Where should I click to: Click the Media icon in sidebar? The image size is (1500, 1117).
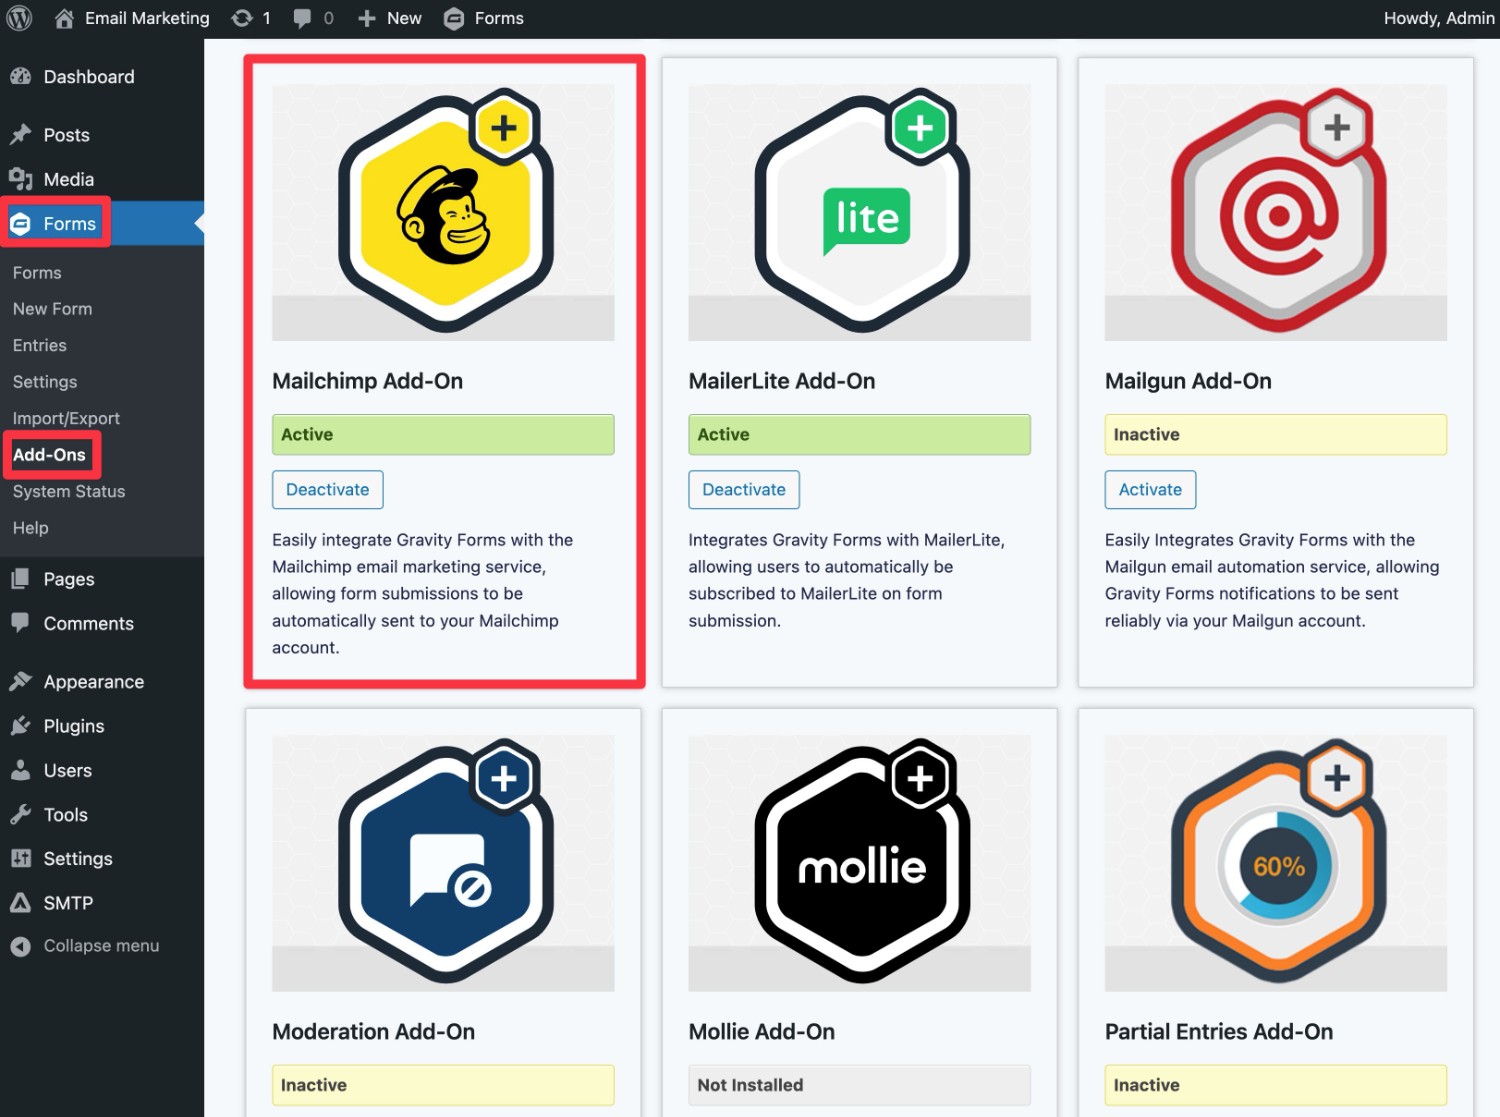[x=20, y=179]
